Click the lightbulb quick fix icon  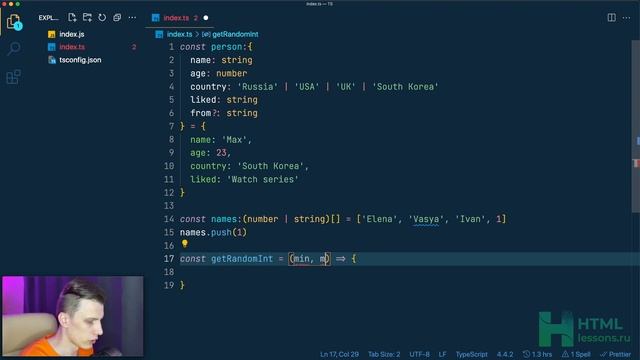(185, 244)
